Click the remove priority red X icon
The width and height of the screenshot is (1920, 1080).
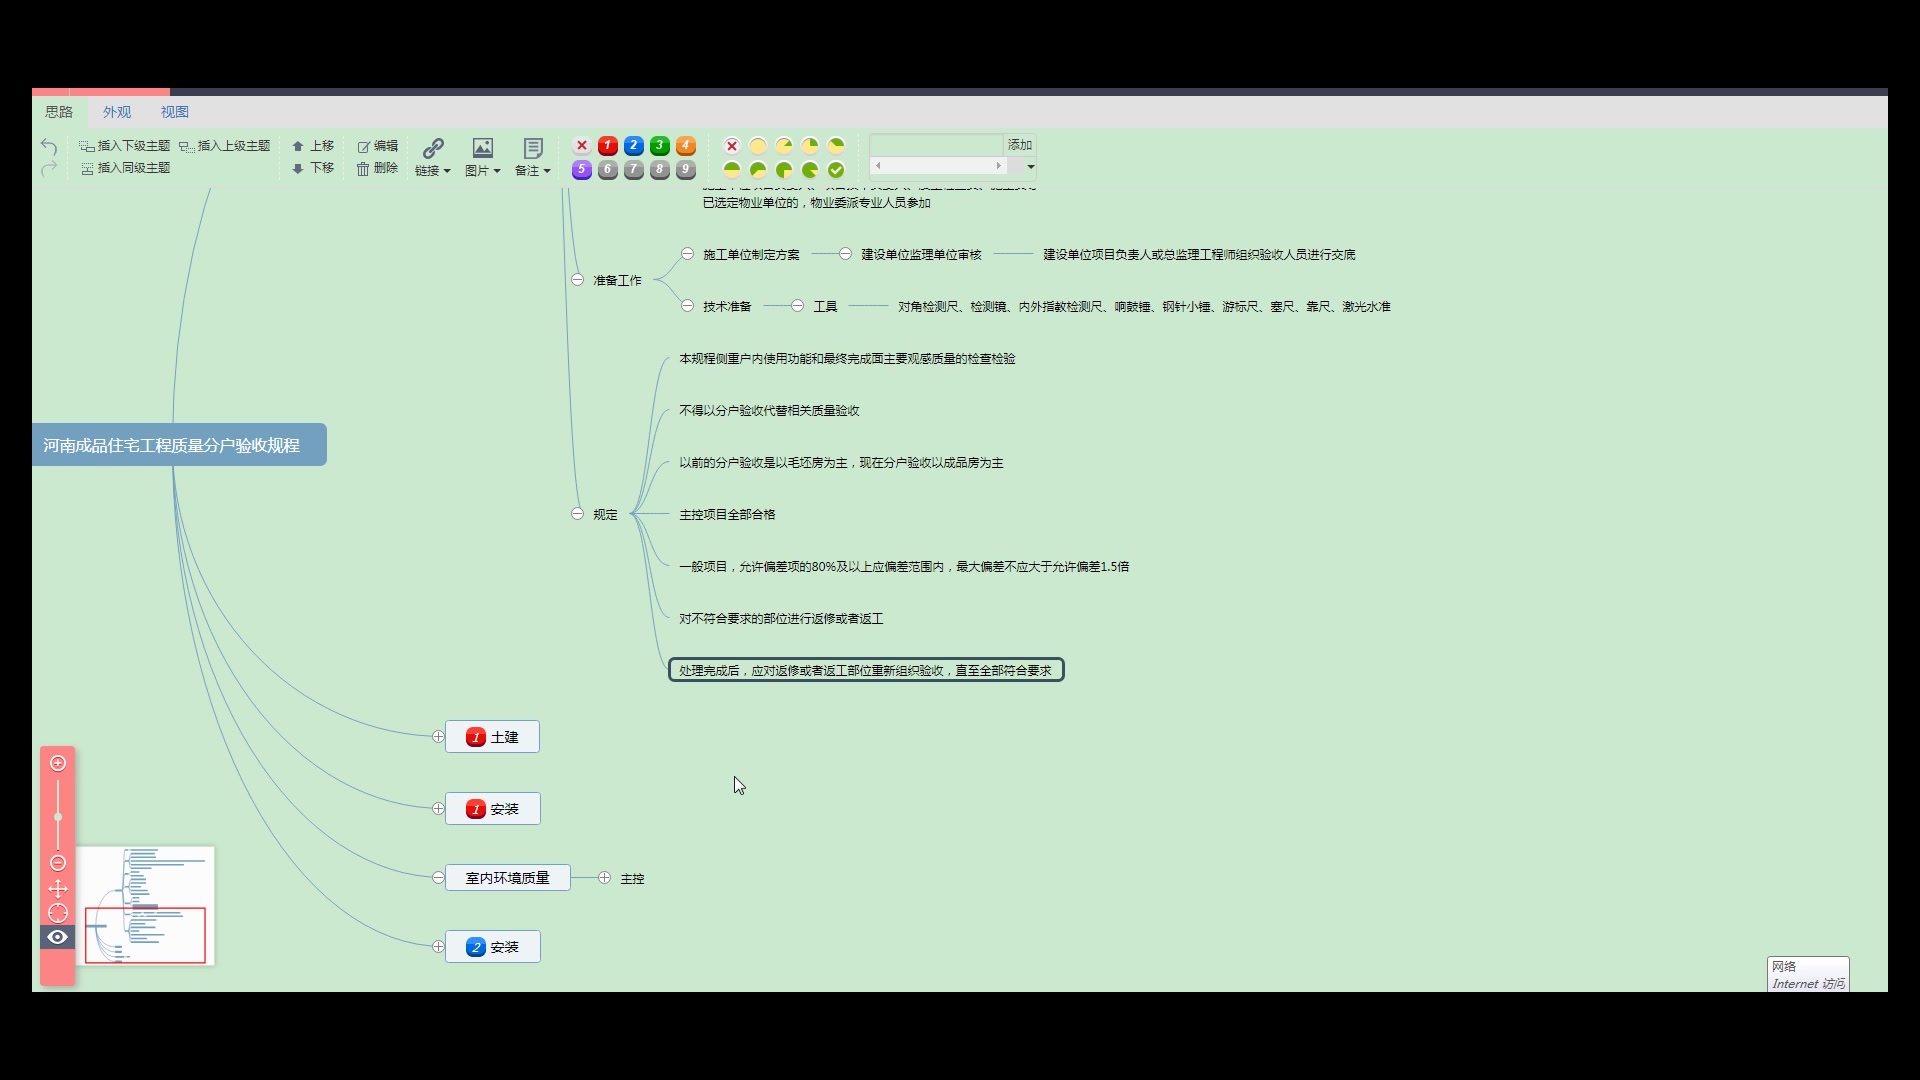[x=582, y=146]
